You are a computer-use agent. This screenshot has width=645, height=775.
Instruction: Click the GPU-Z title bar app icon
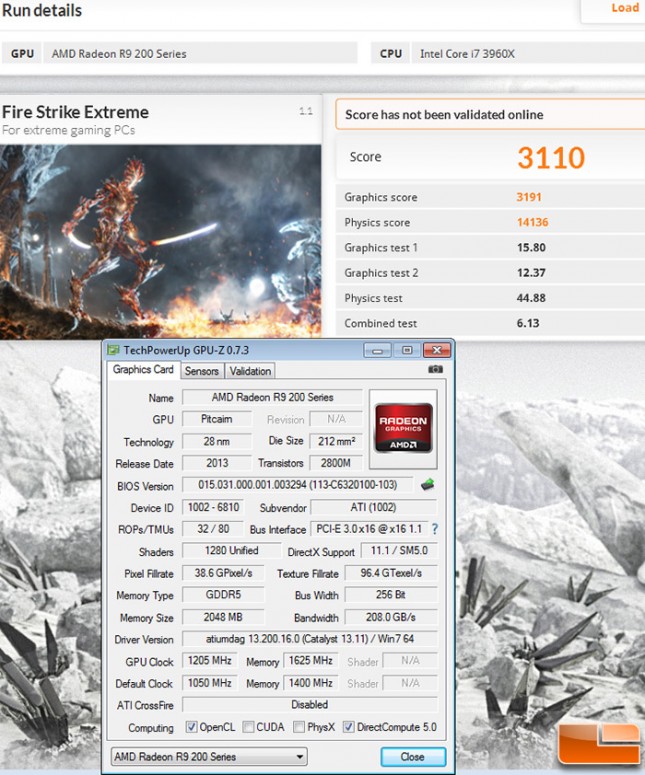click(x=114, y=350)
